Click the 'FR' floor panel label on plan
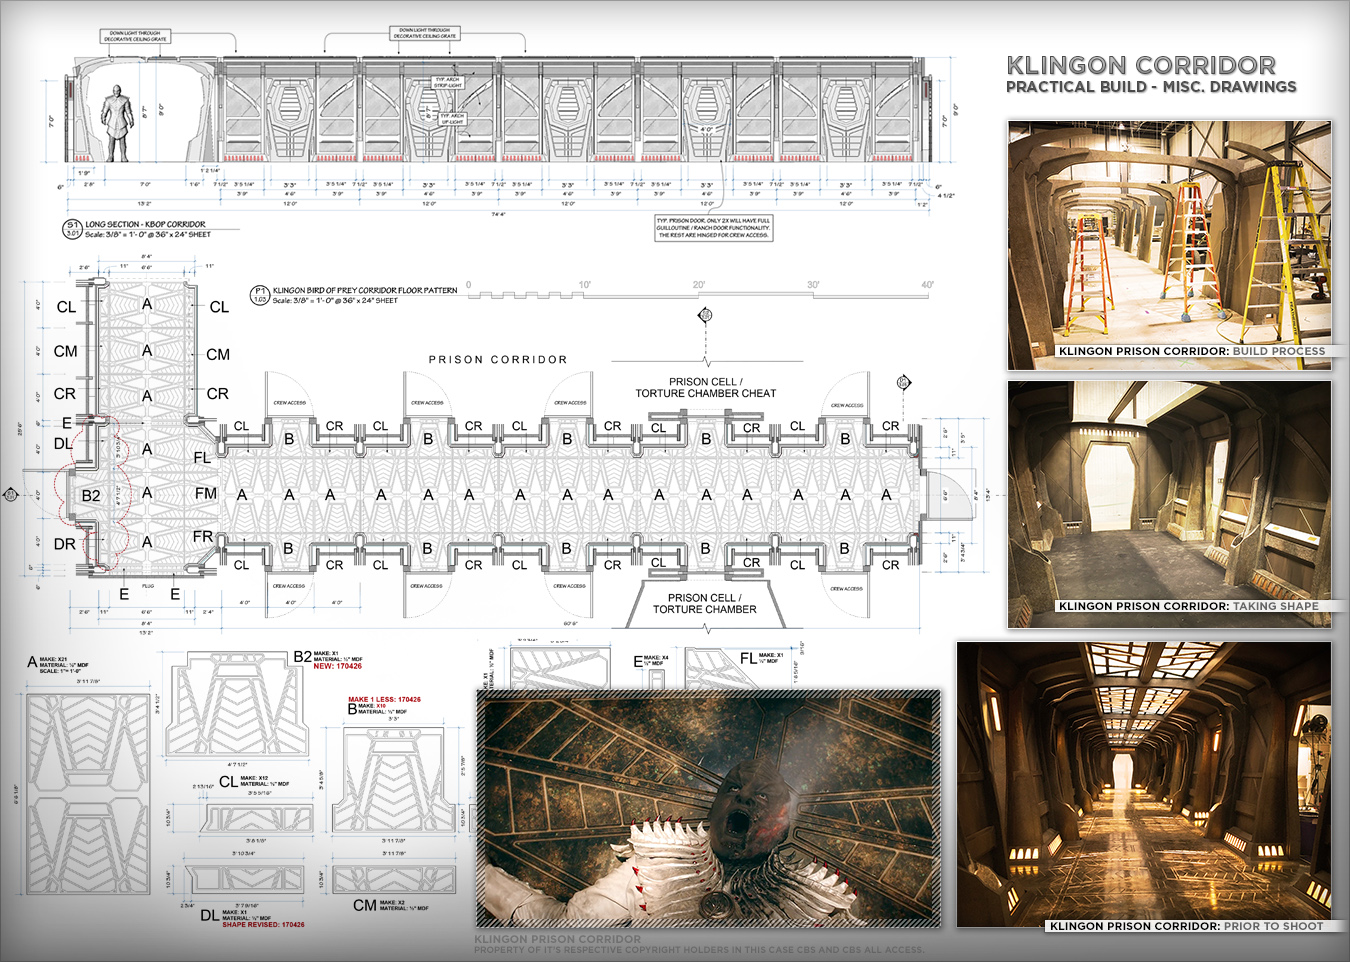Viewport: 1350px width, 962px height. (x=203, y=537)
